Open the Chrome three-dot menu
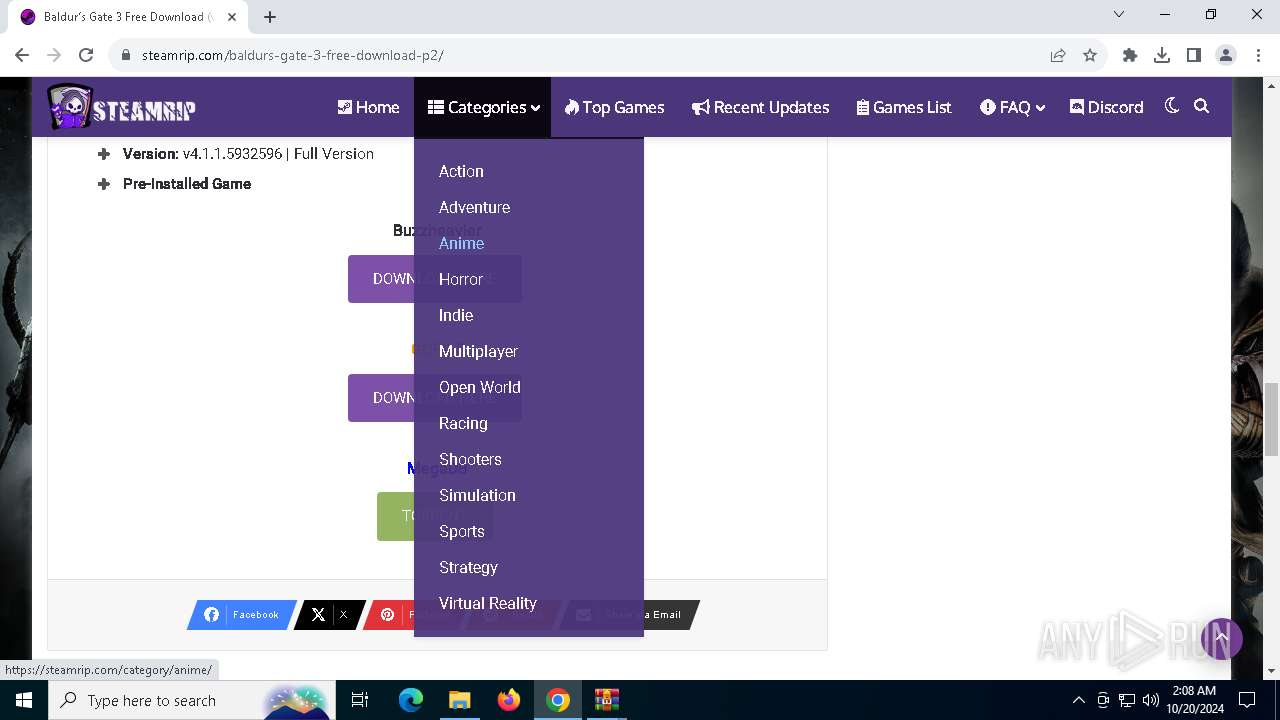Viewport: 1280px width, 720px height. [x=1258, y=55]
